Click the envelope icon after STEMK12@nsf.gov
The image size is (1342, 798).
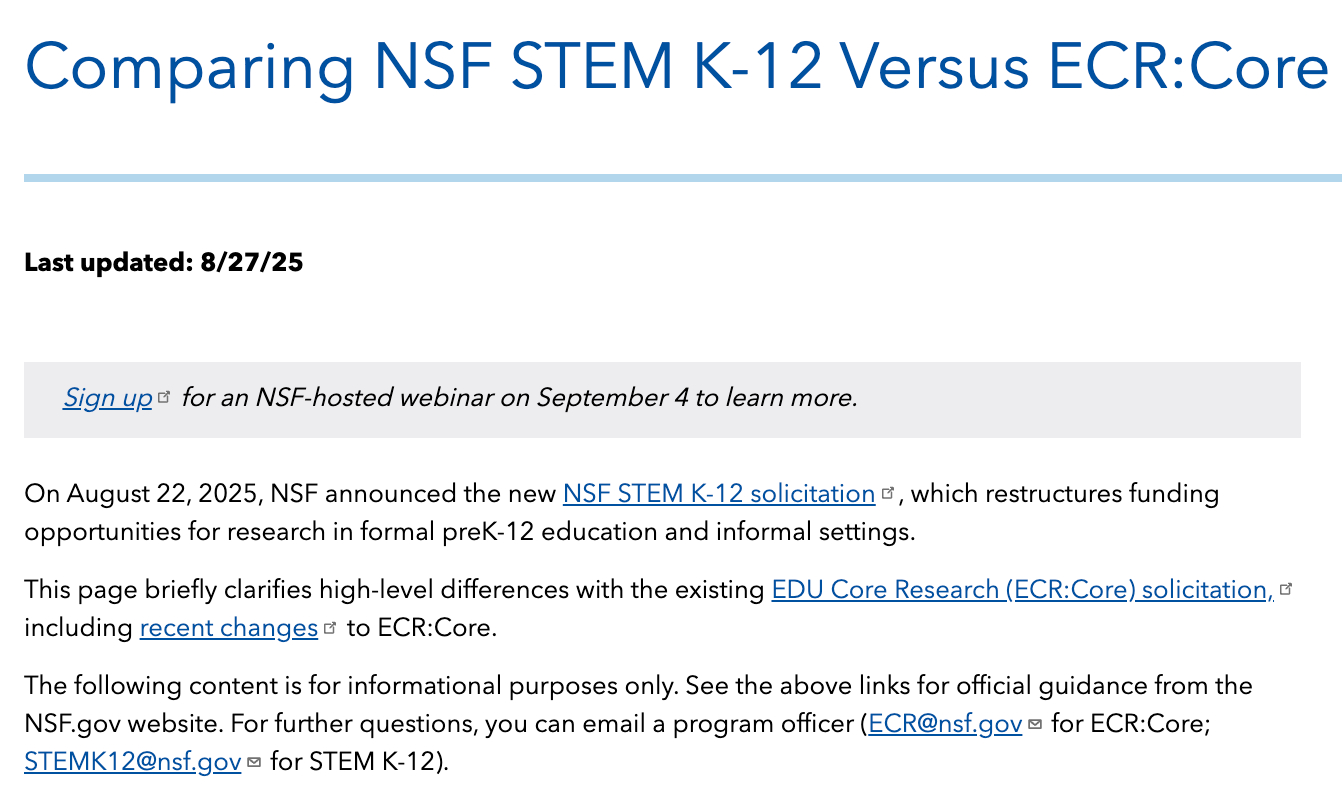[254, 762]
